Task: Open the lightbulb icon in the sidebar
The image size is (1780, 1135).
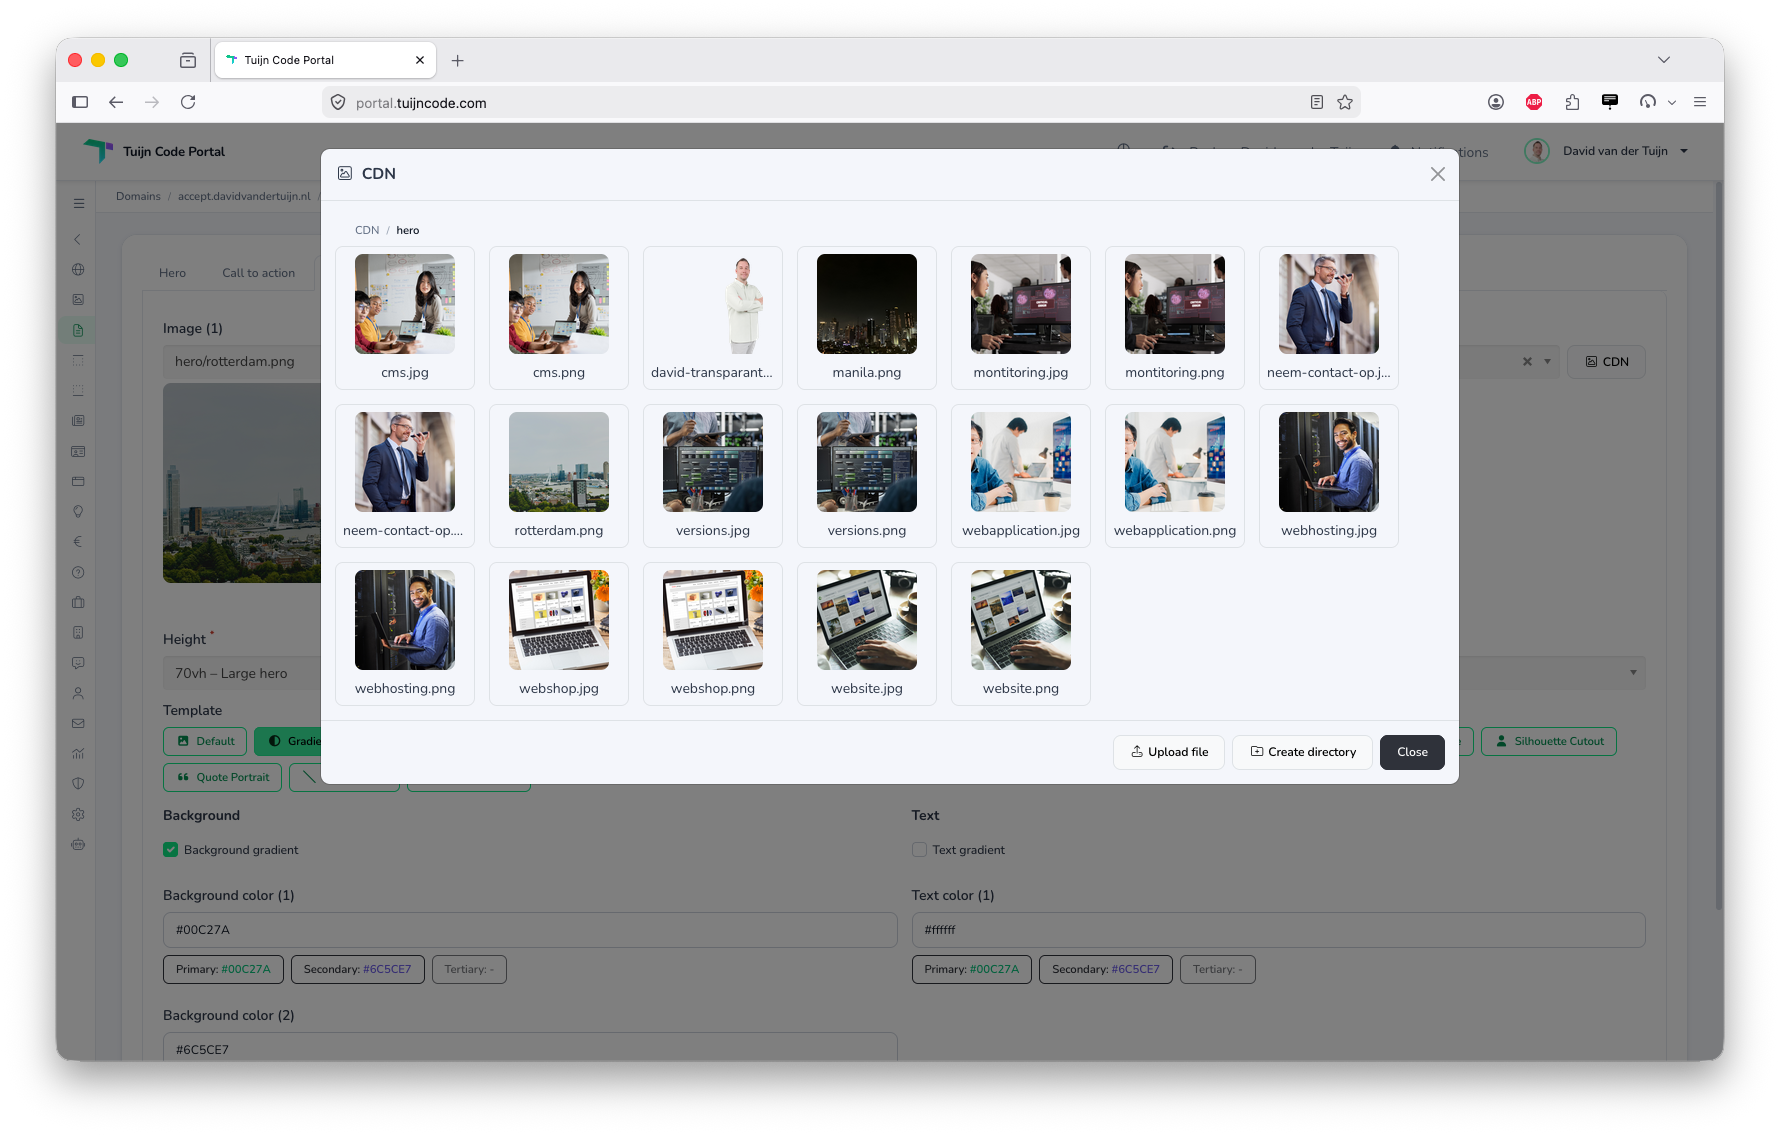Action: point(78,511)
